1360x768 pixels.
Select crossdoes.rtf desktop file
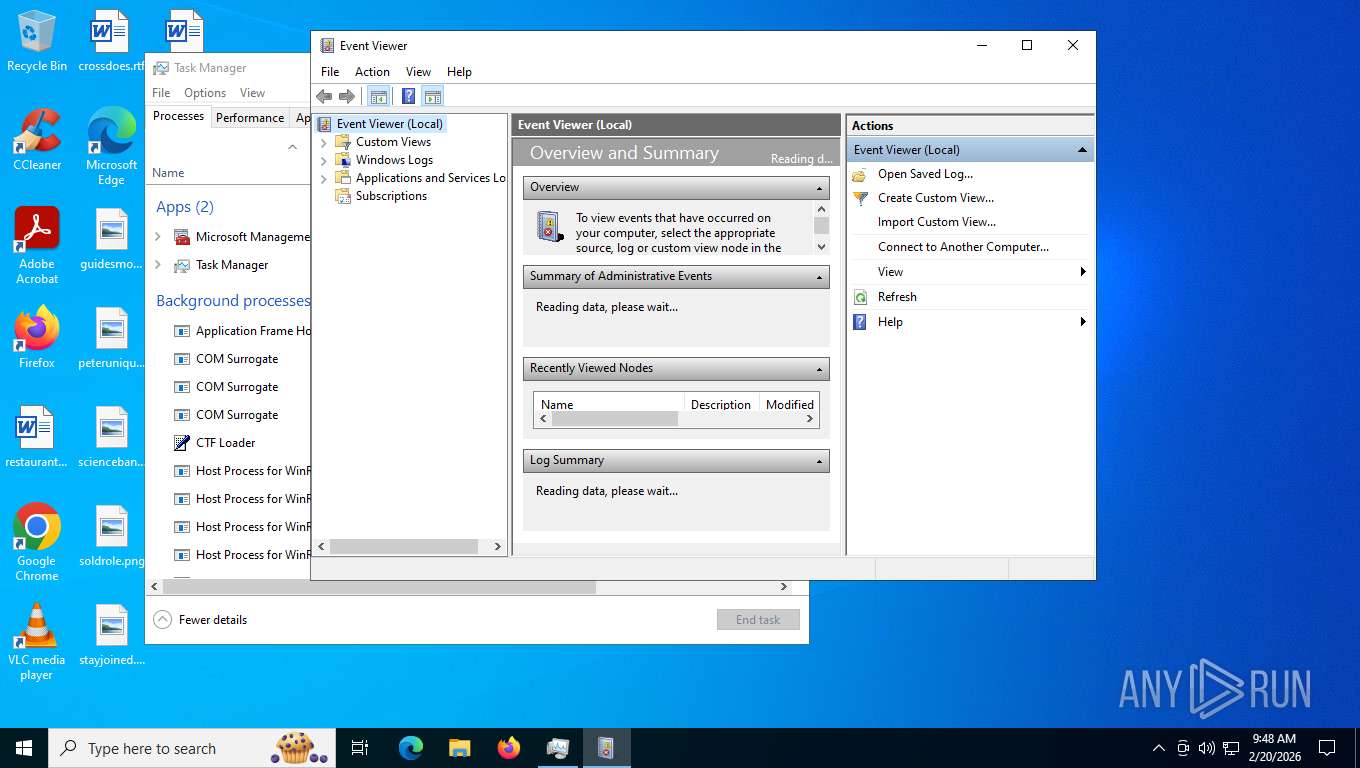[x=111, y=42]
